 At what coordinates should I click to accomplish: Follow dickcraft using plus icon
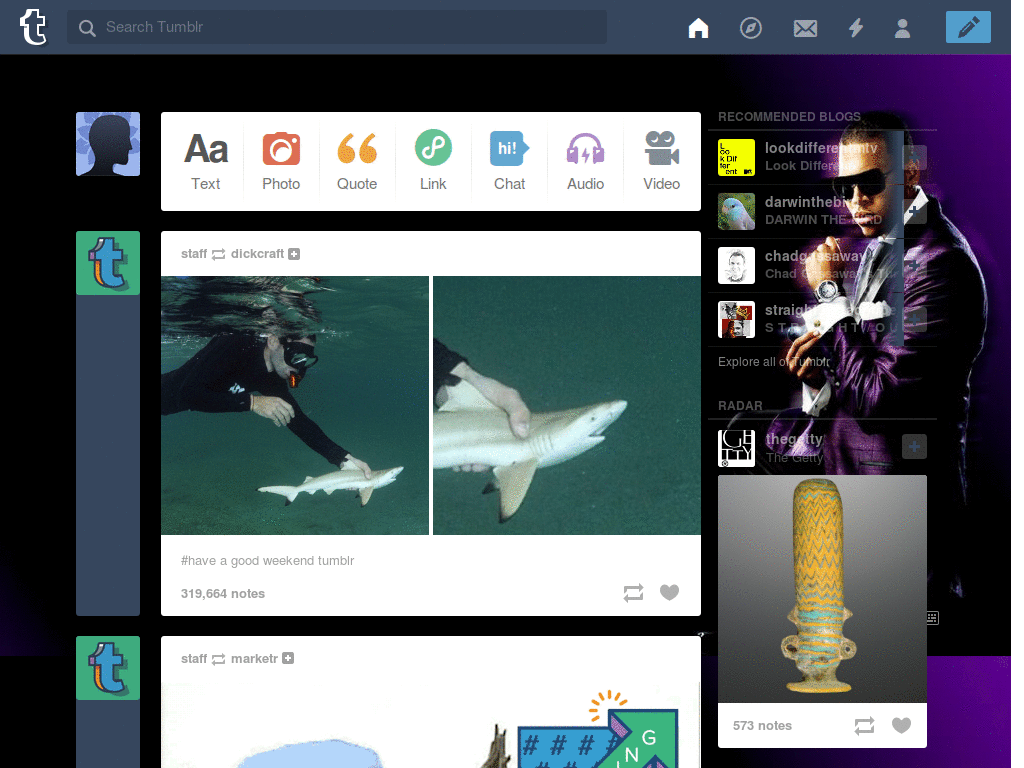coord(294,254)
